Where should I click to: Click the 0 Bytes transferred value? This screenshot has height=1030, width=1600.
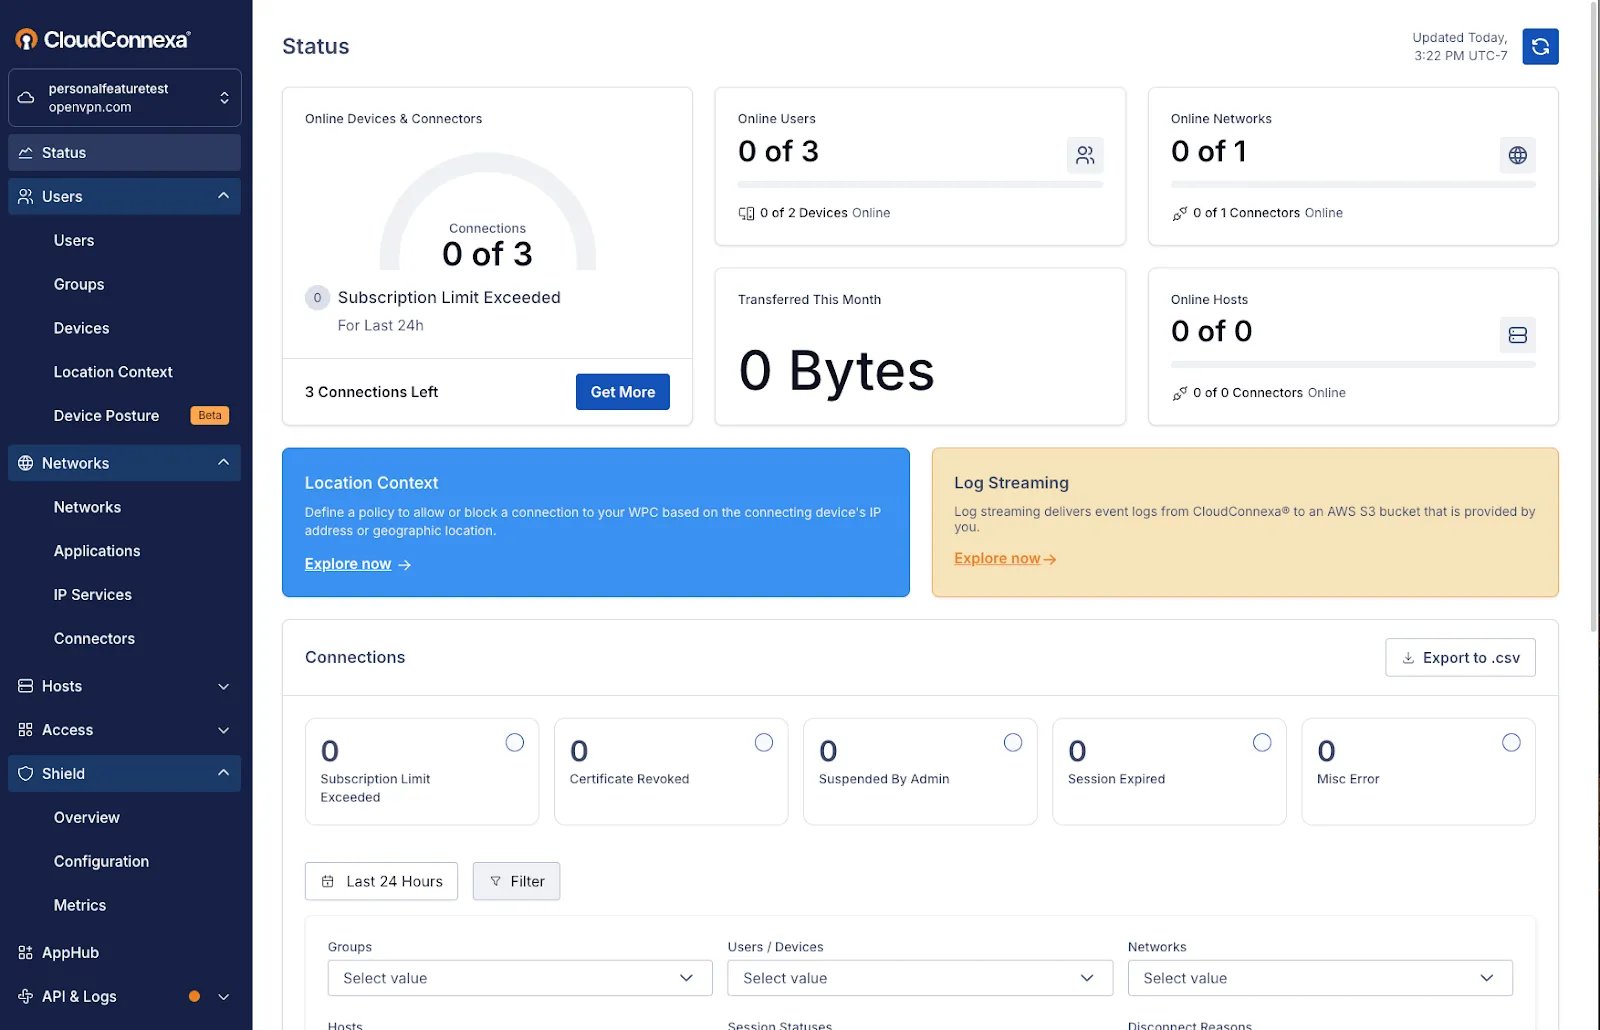click(x=836, y=371)
